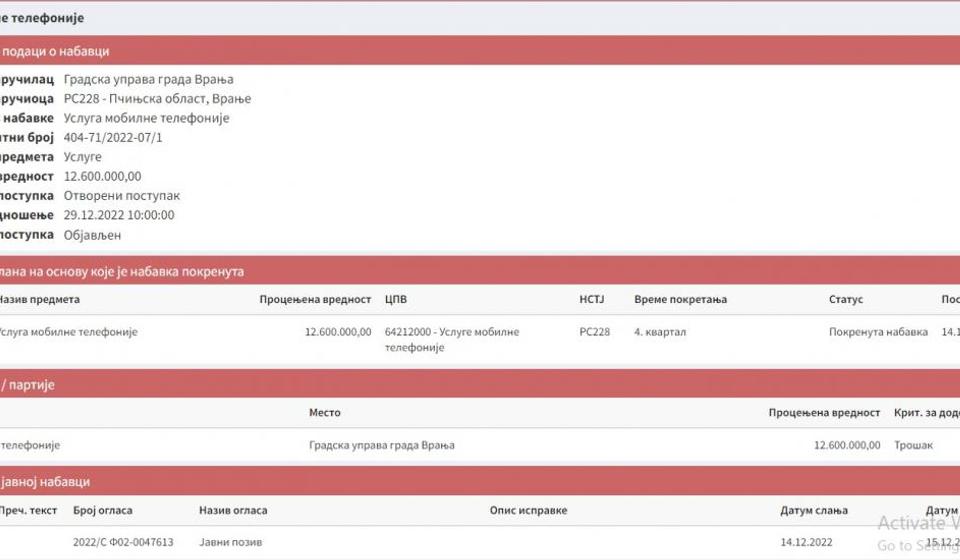Open the 'Јавни позив' notice
Image resolution: width=960 pixels, height=560 pixels.
coord(230,542)
